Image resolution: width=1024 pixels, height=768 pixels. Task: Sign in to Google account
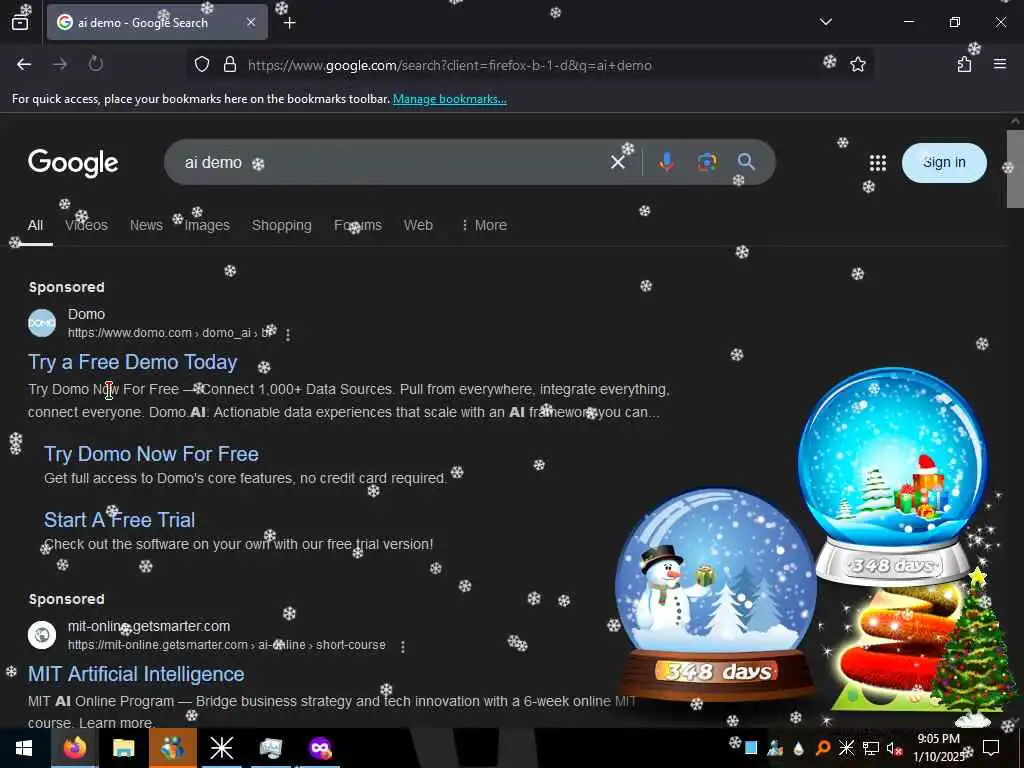(x=944, y=163)
